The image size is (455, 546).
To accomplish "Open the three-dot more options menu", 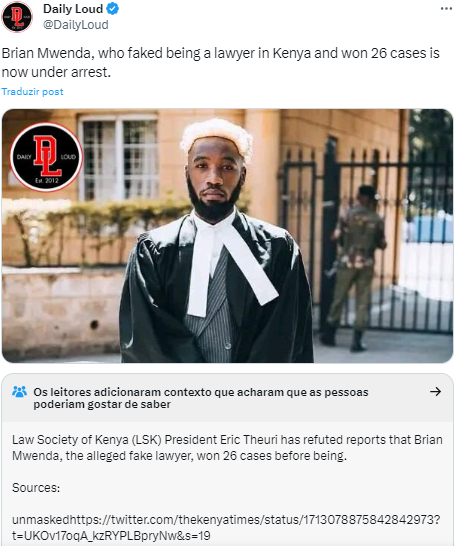I will point(446,8).
